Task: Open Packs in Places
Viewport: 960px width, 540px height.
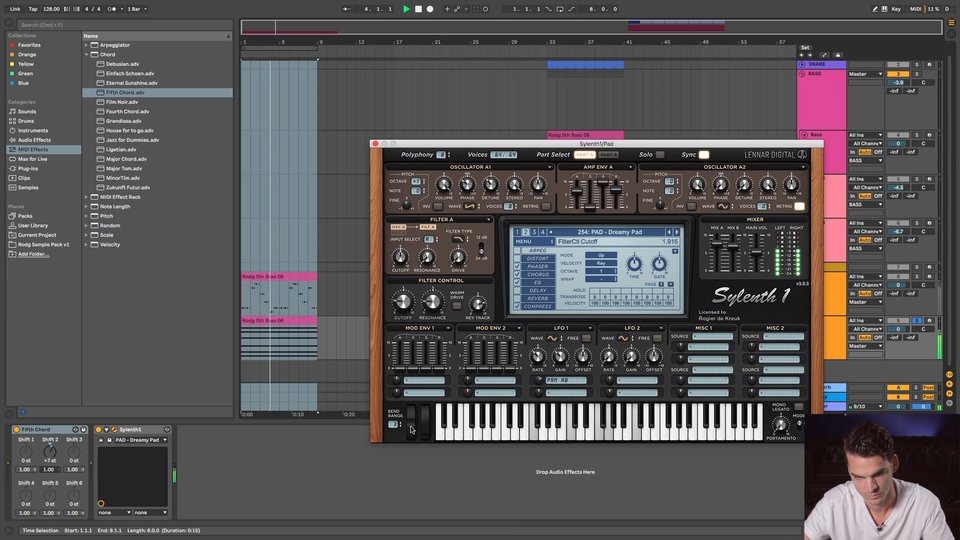Action: 24,216
